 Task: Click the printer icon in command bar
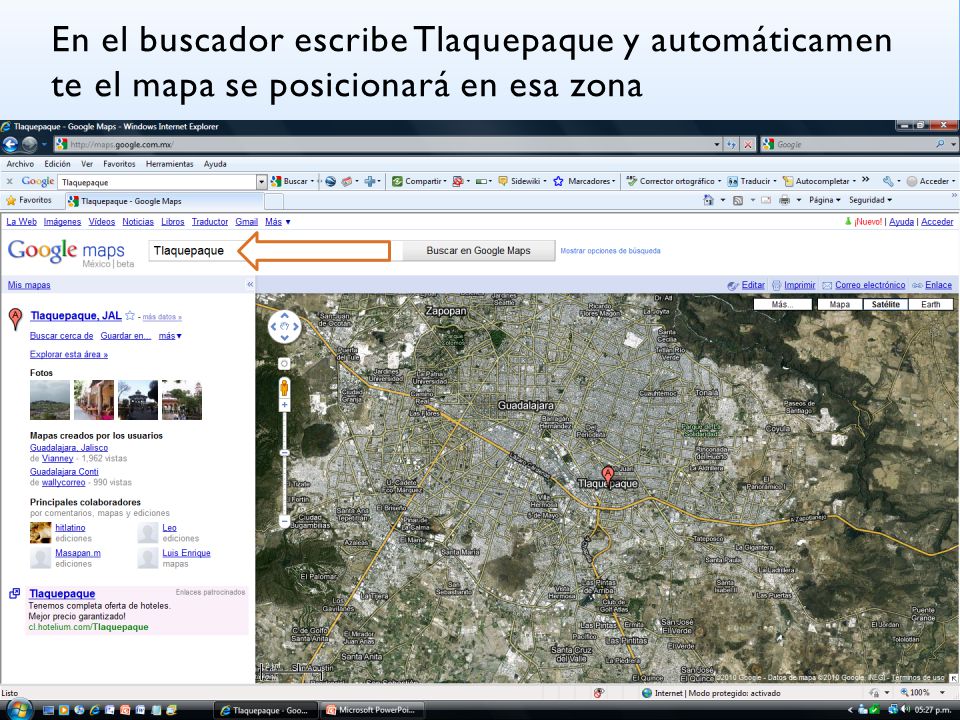point(784,200)
